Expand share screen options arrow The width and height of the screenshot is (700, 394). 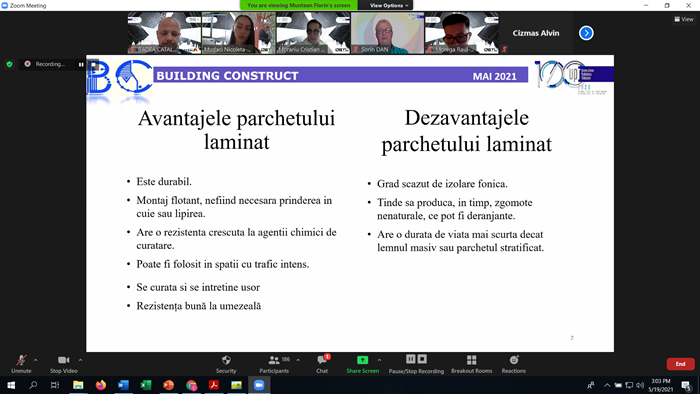379,360
